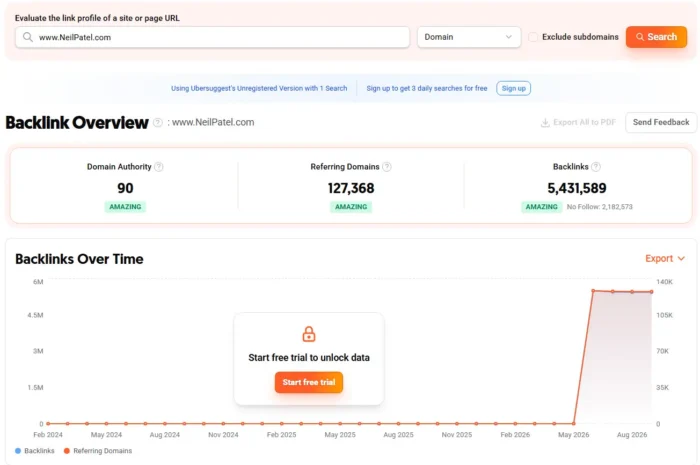Click the Domain Authority value 90
Viewport: 700px width, 465px height.
[125, 188]
